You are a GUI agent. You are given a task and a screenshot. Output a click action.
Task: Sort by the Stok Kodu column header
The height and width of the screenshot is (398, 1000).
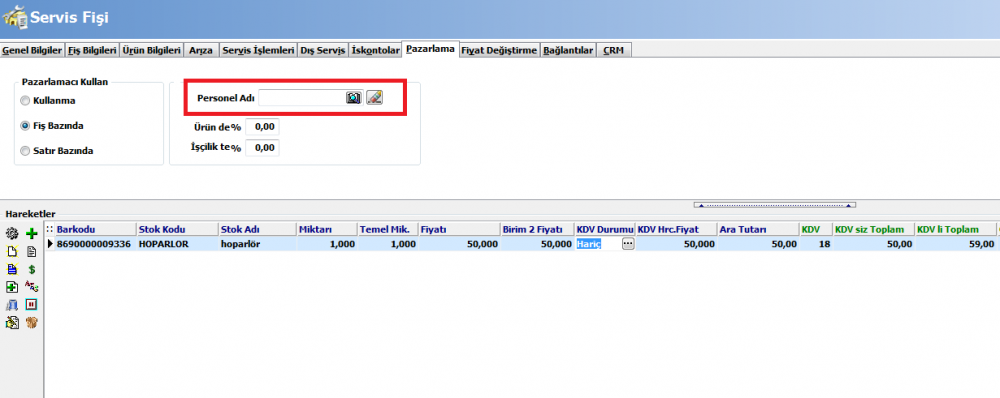[177, 230]
